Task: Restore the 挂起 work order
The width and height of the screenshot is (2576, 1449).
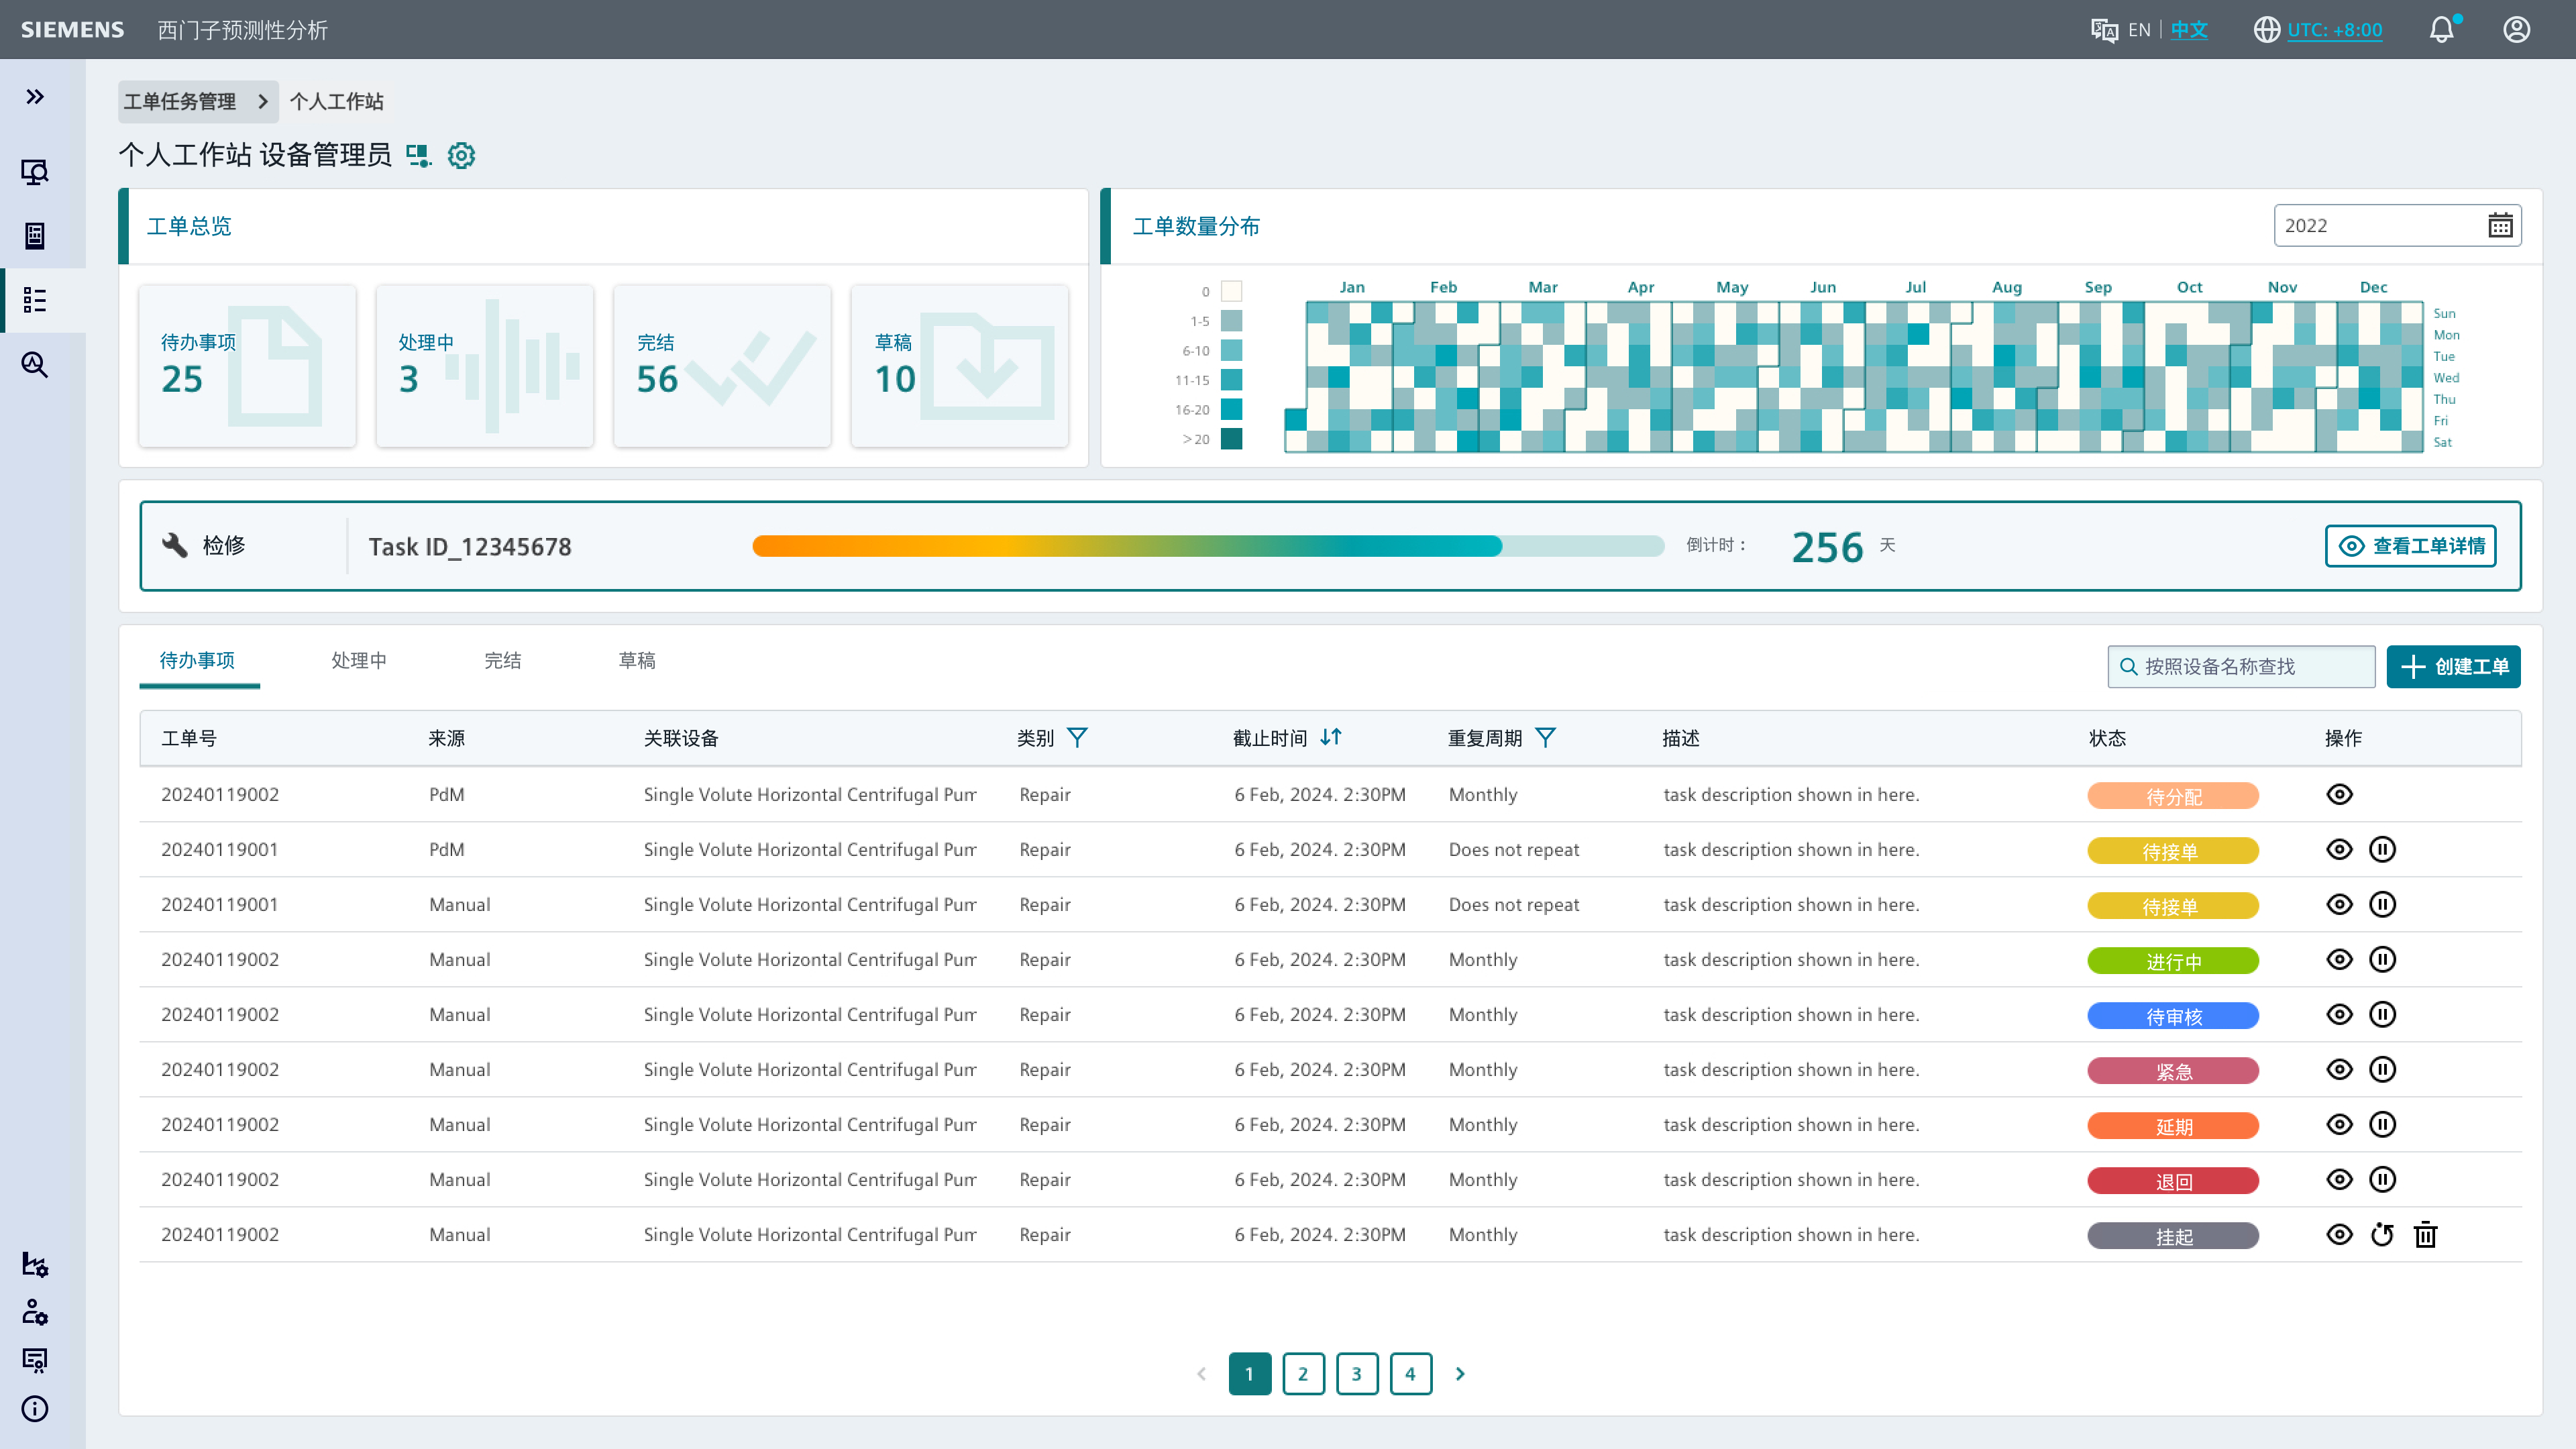Action: 2382,1234
